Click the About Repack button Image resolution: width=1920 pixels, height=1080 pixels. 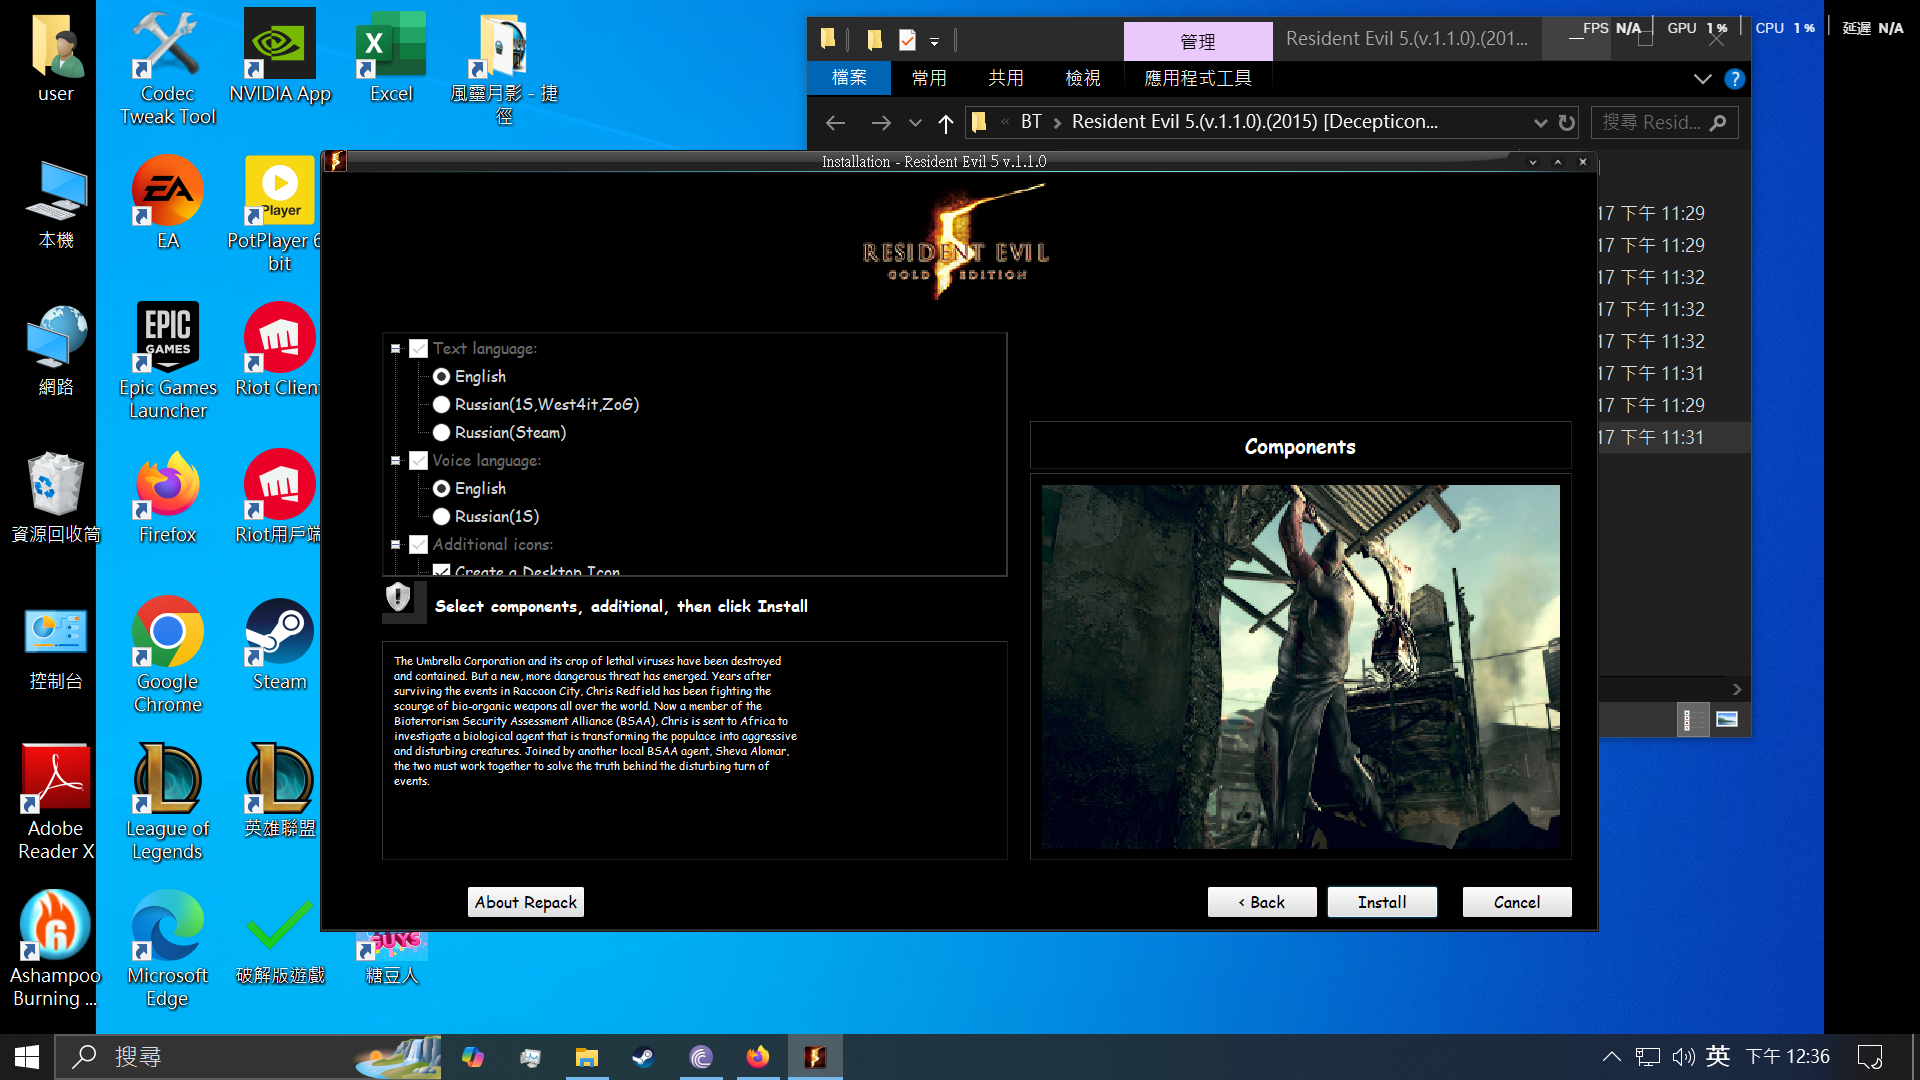point(526,902)
